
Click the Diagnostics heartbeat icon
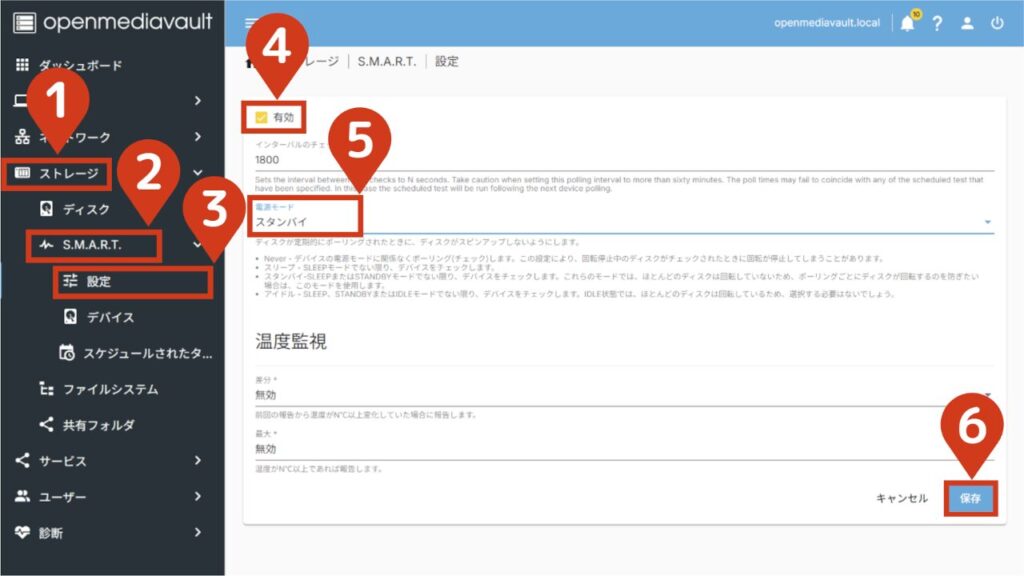pyautogui.click(x=23, y=533)
